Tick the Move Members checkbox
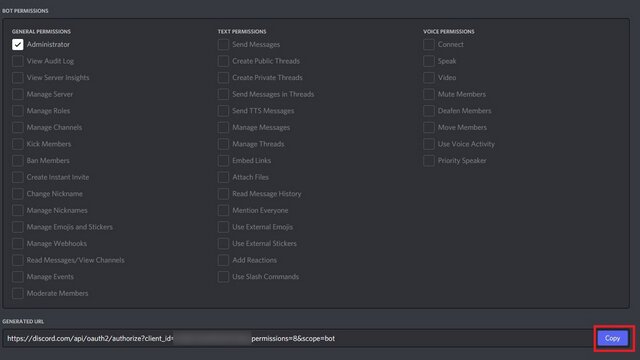640x360 pixels. pos(429,127)
